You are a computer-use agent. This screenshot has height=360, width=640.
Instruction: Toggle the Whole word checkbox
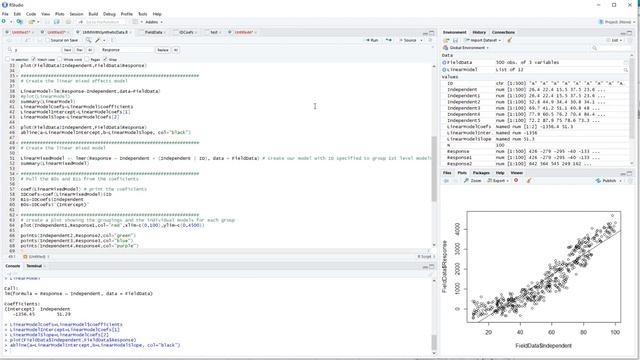click(x=60, y=59)
